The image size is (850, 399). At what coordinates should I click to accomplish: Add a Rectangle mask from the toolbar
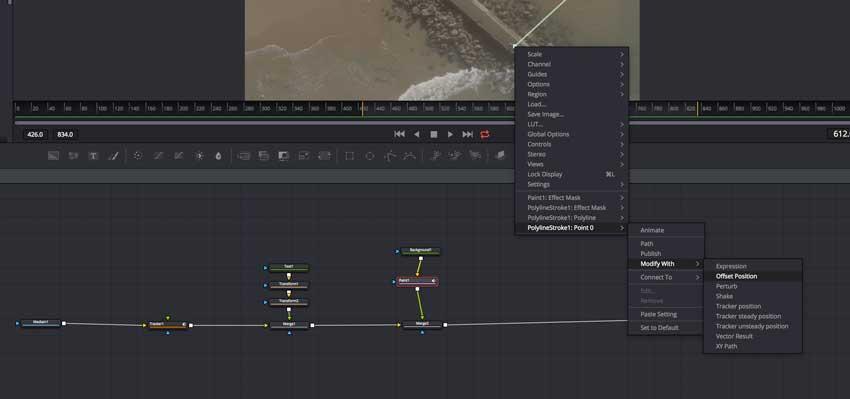click(x=350, y=156)
